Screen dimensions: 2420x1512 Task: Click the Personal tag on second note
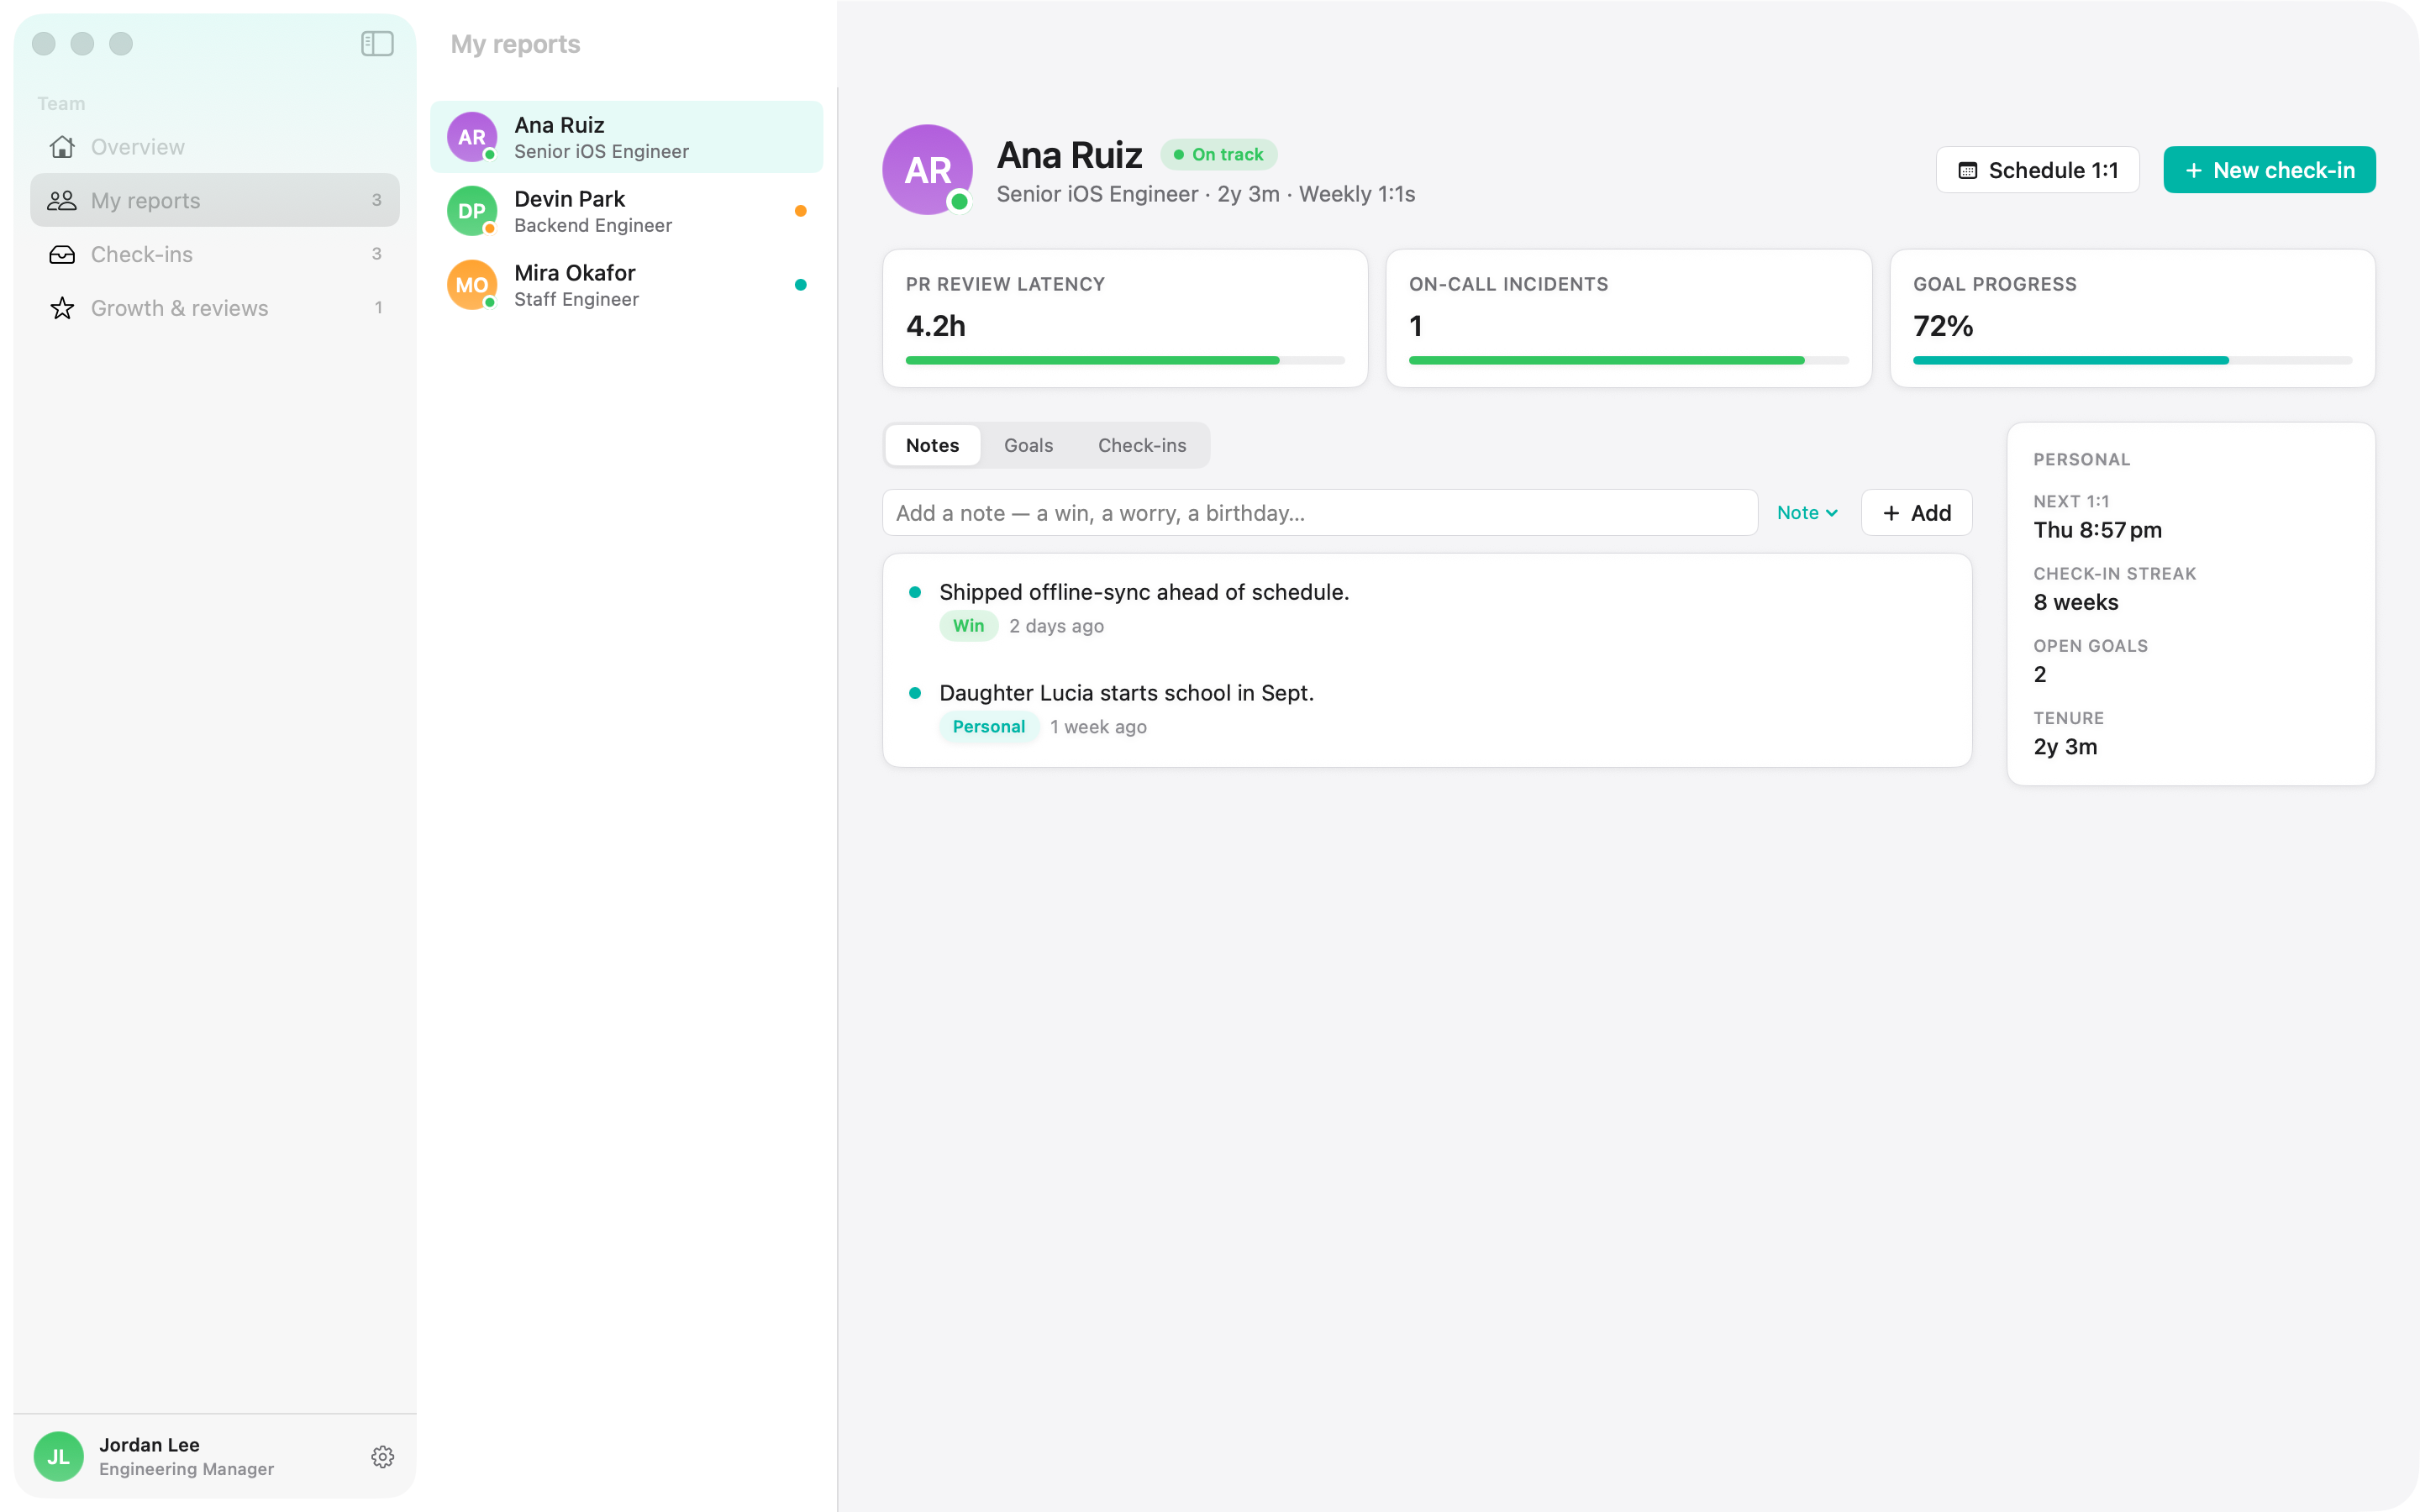click(989, 727)
